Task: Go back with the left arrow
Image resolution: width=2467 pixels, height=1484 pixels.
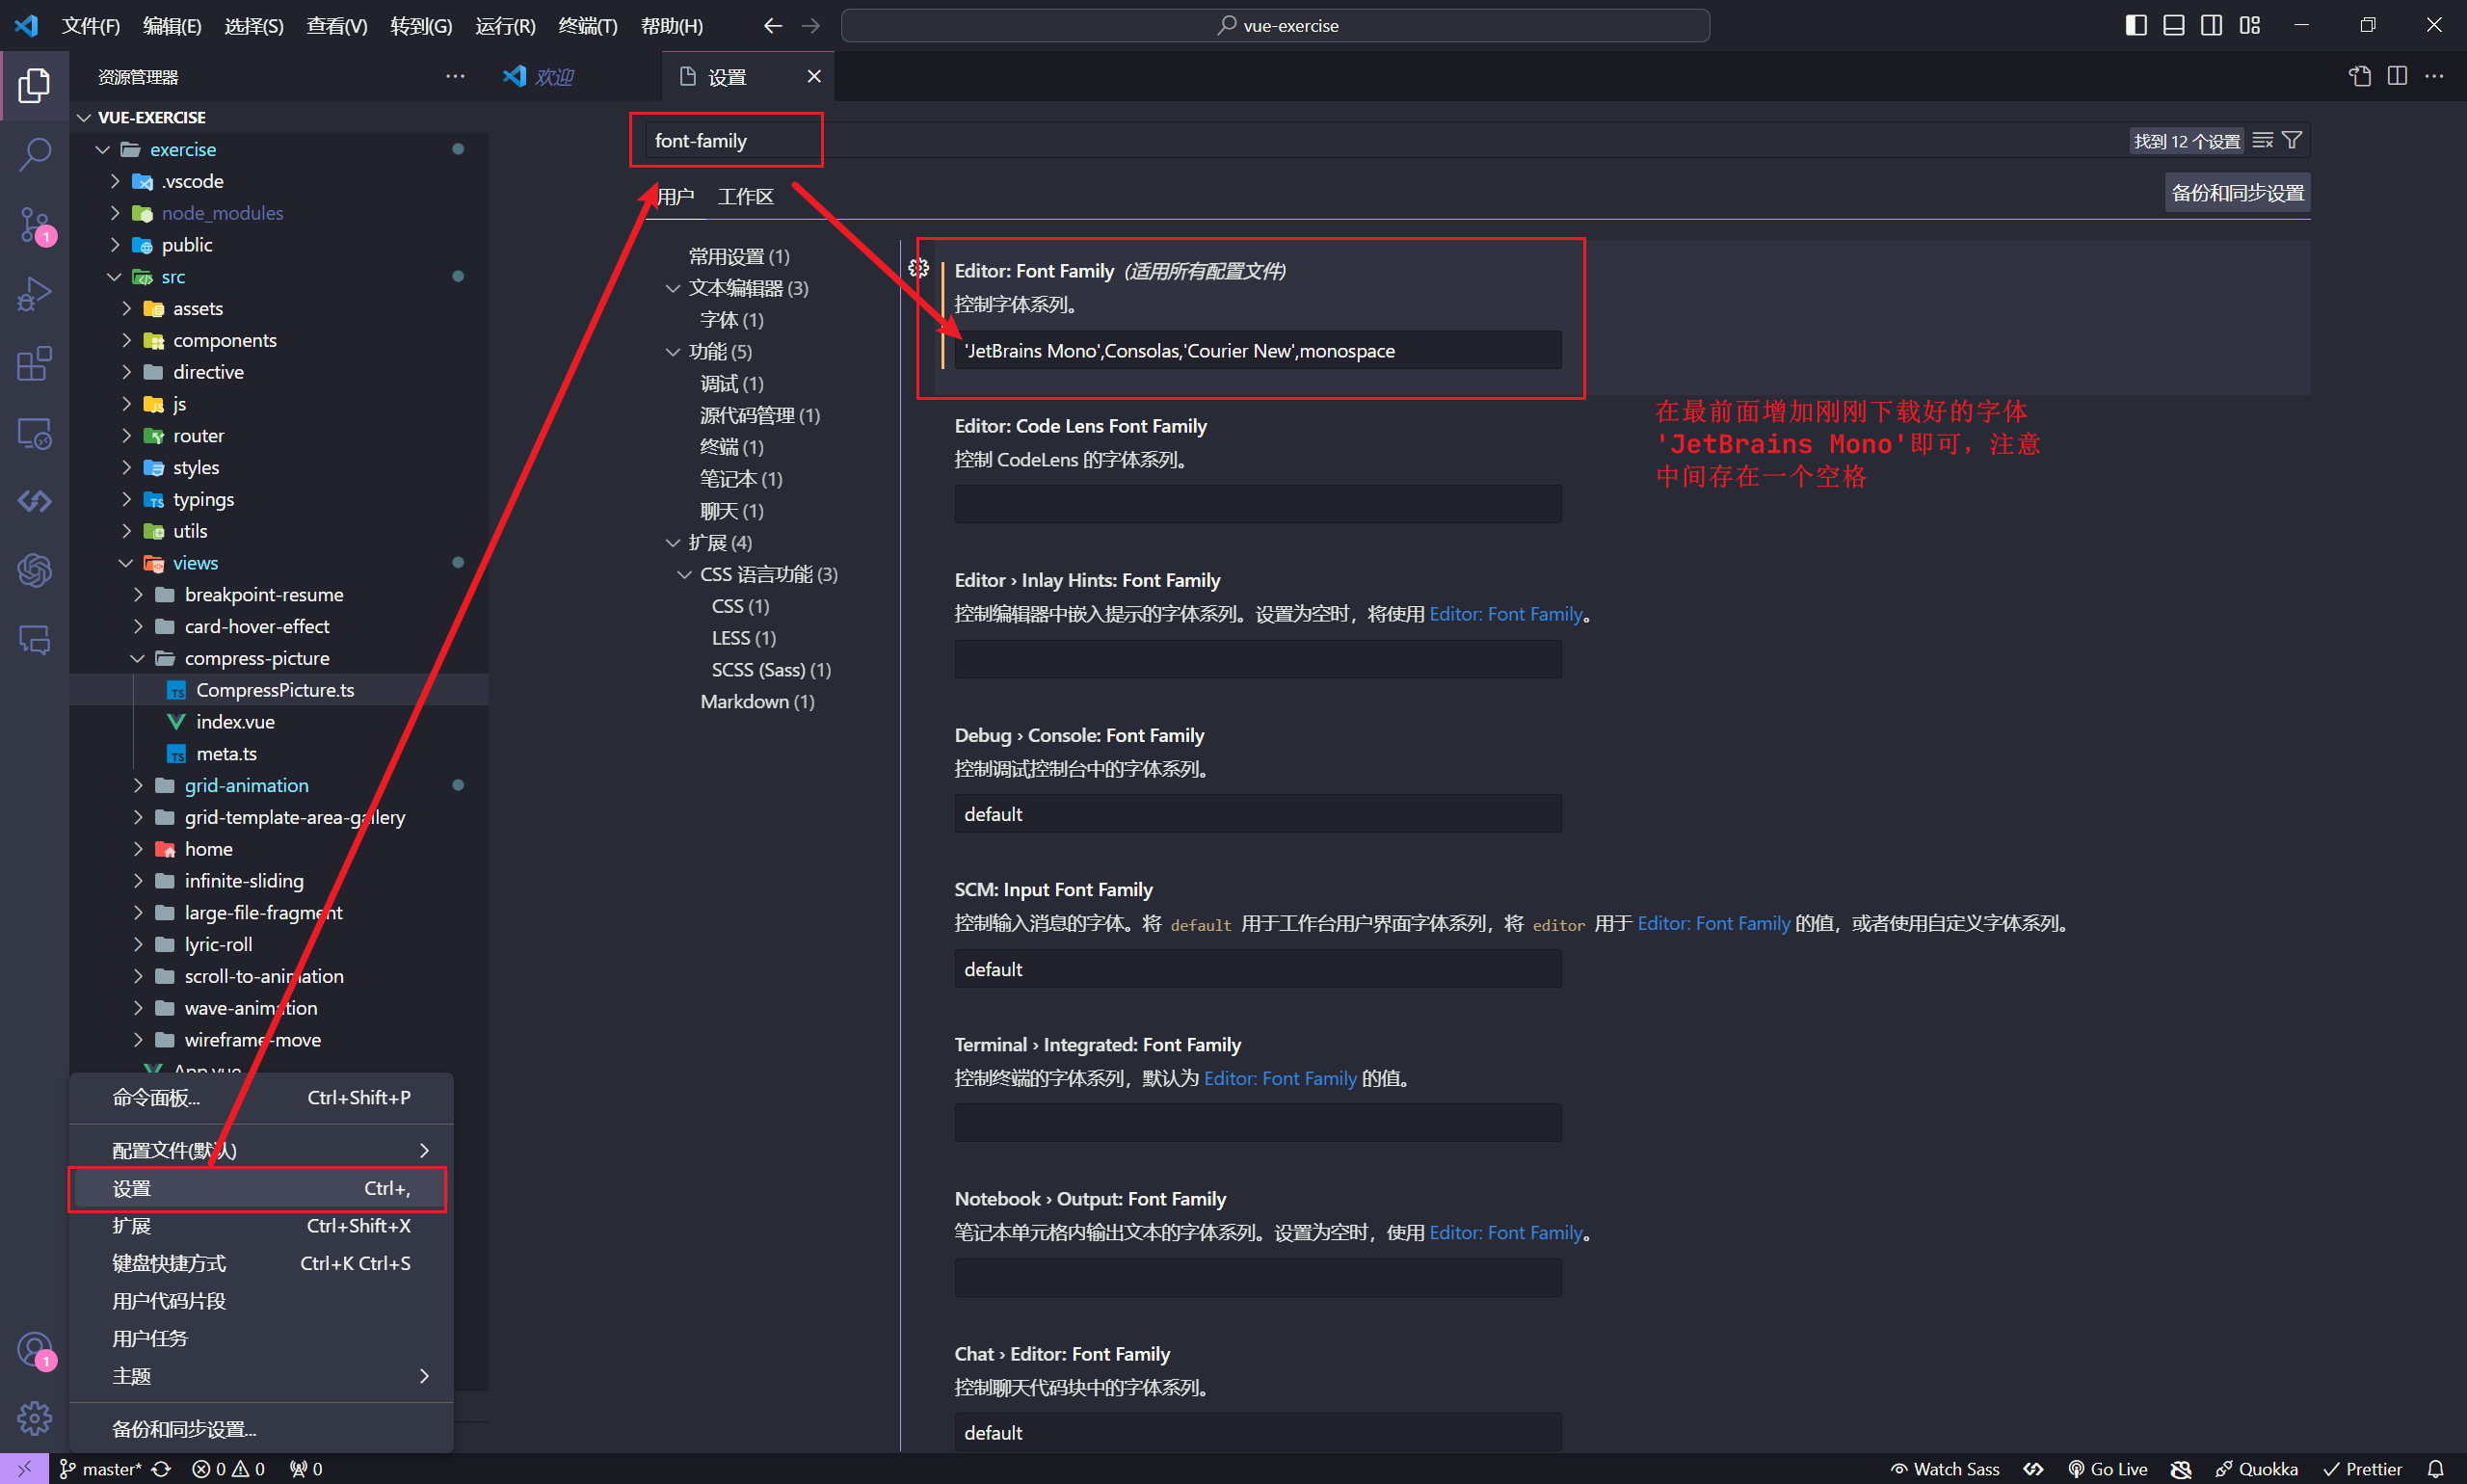Action: coord(772,26)
